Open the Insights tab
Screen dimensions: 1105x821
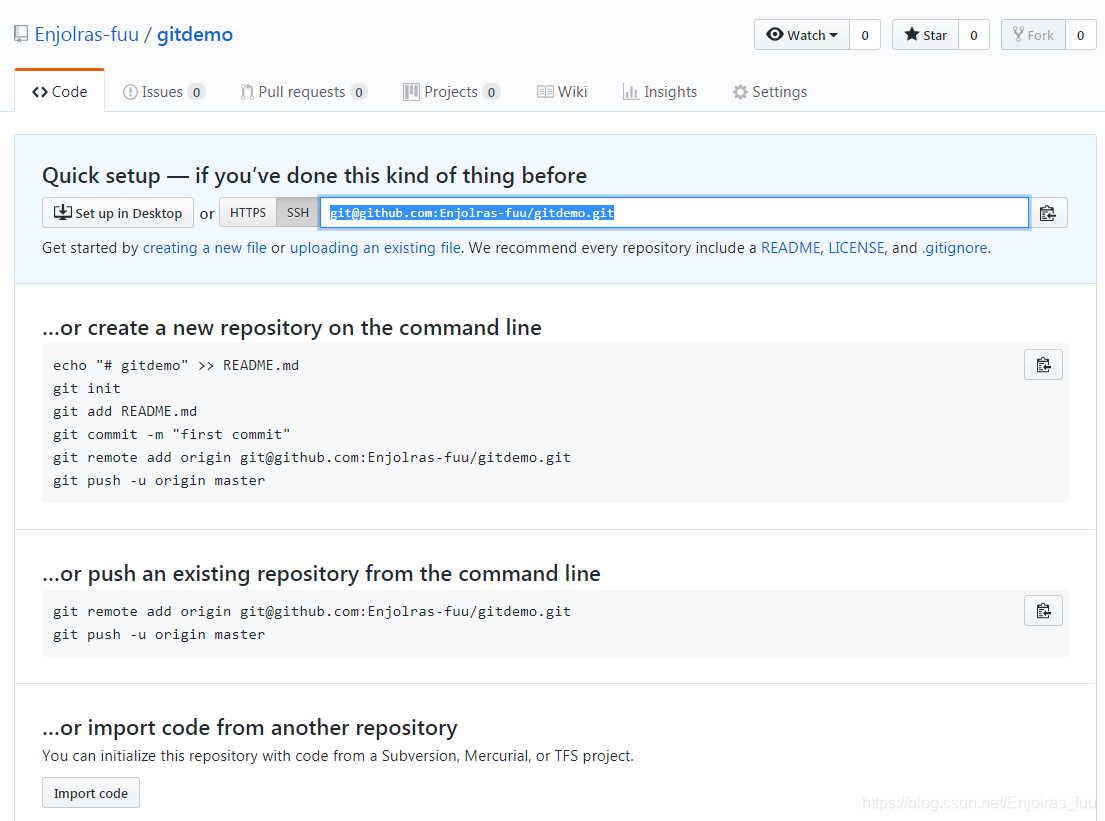pos(660,92)
